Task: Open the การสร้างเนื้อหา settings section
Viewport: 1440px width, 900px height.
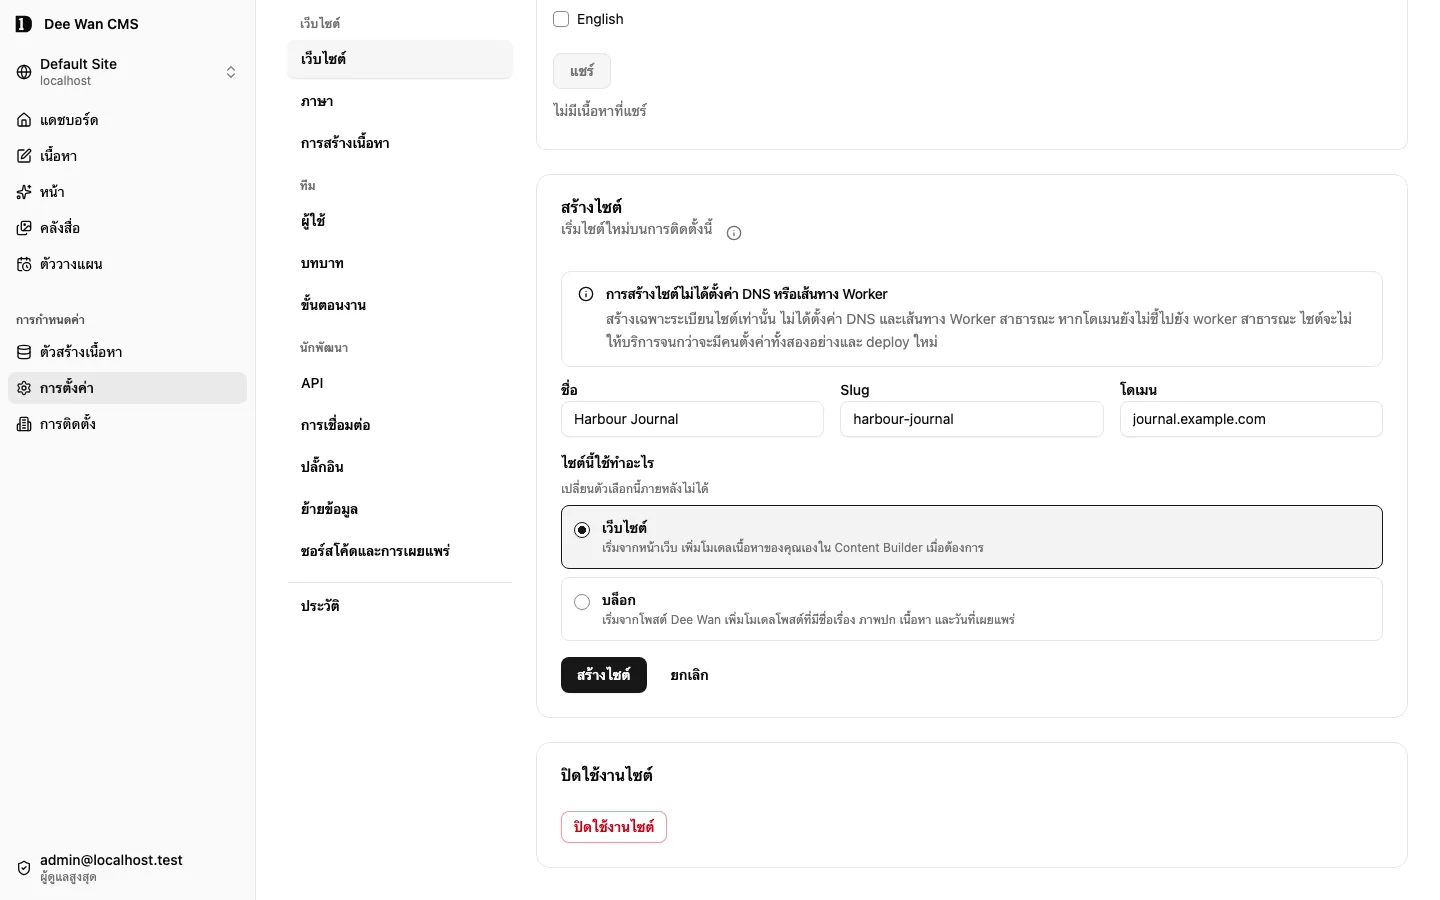Action: coord(400,143)
